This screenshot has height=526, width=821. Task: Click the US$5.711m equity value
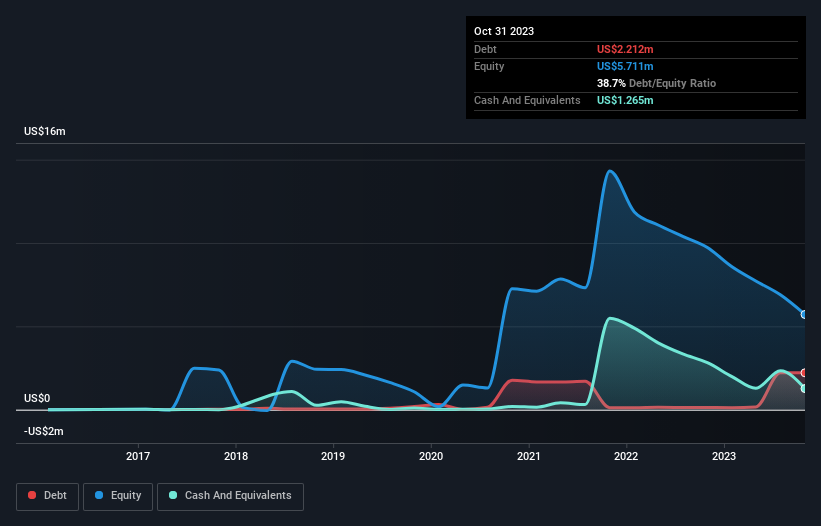[625, 66]
